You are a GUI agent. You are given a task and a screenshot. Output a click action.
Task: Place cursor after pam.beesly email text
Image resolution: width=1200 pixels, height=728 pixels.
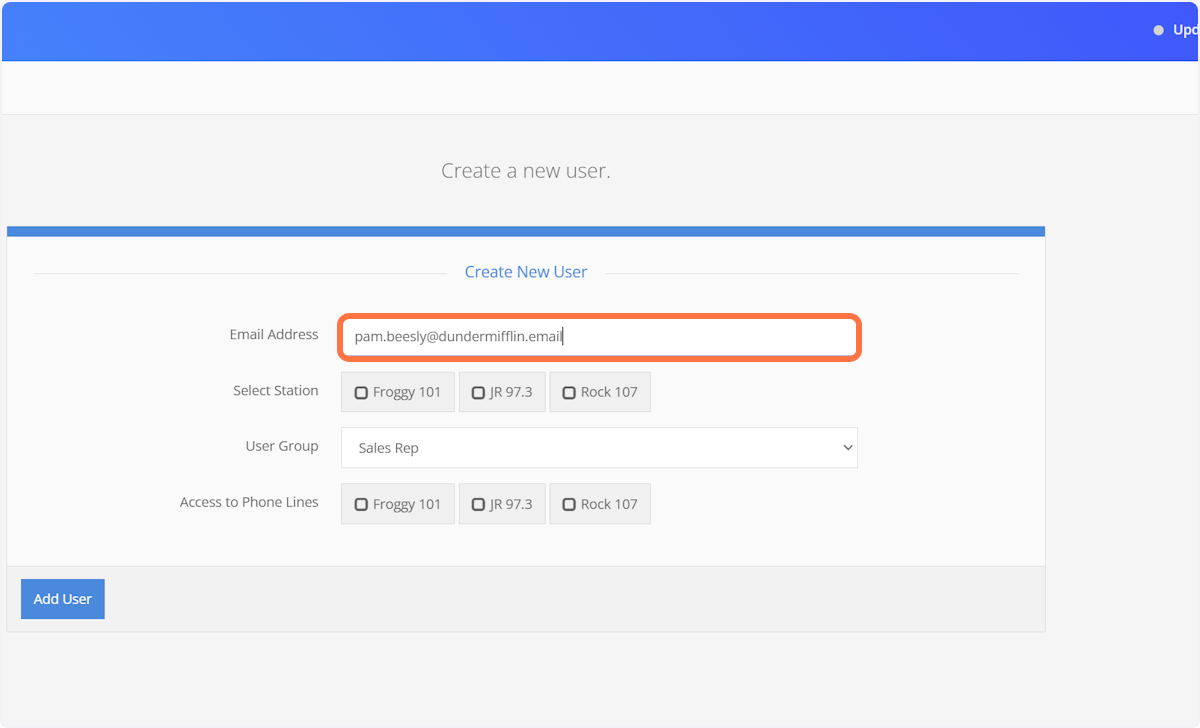563,336
